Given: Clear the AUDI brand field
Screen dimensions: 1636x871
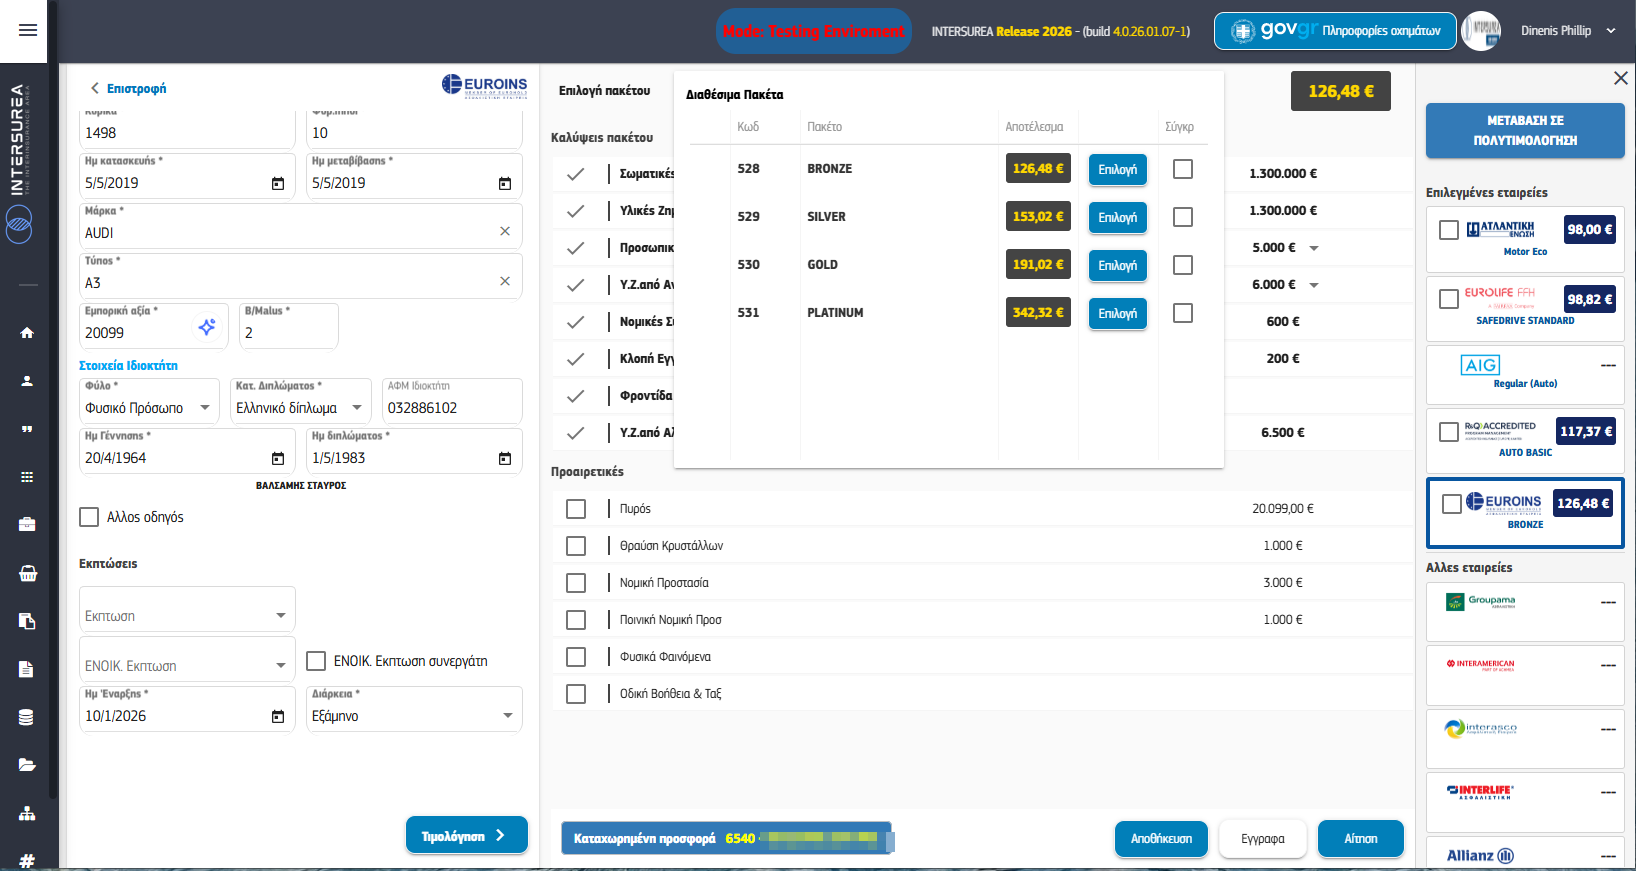Looking at the screenshot, I should [x=505, y=232].
